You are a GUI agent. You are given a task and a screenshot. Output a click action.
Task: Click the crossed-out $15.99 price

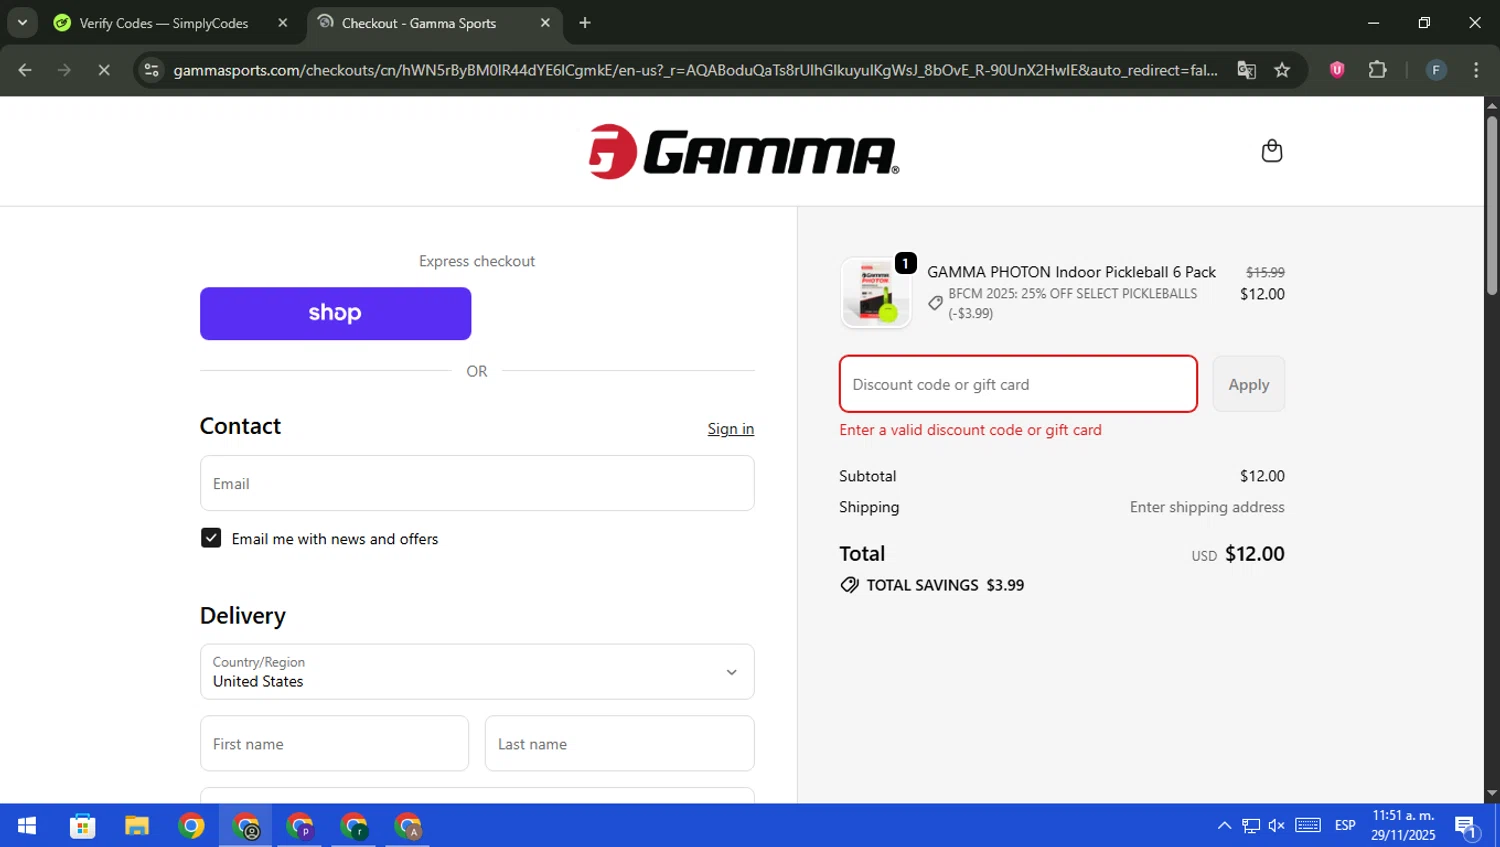click(x=1265, y=272)
